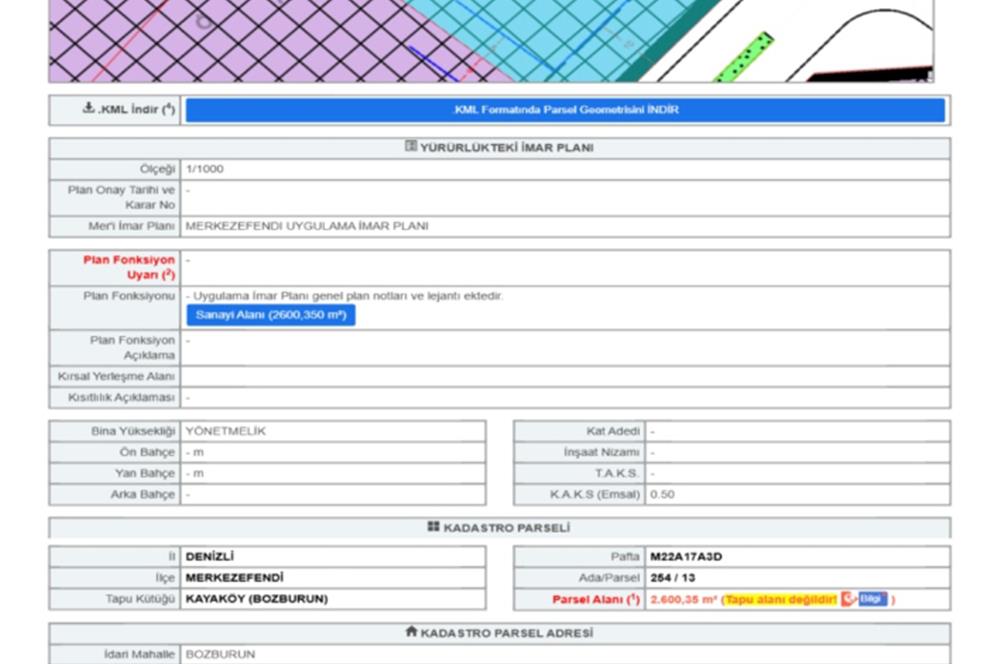
Task: Download parcel geometry in KML format
Action: point(565,110)
